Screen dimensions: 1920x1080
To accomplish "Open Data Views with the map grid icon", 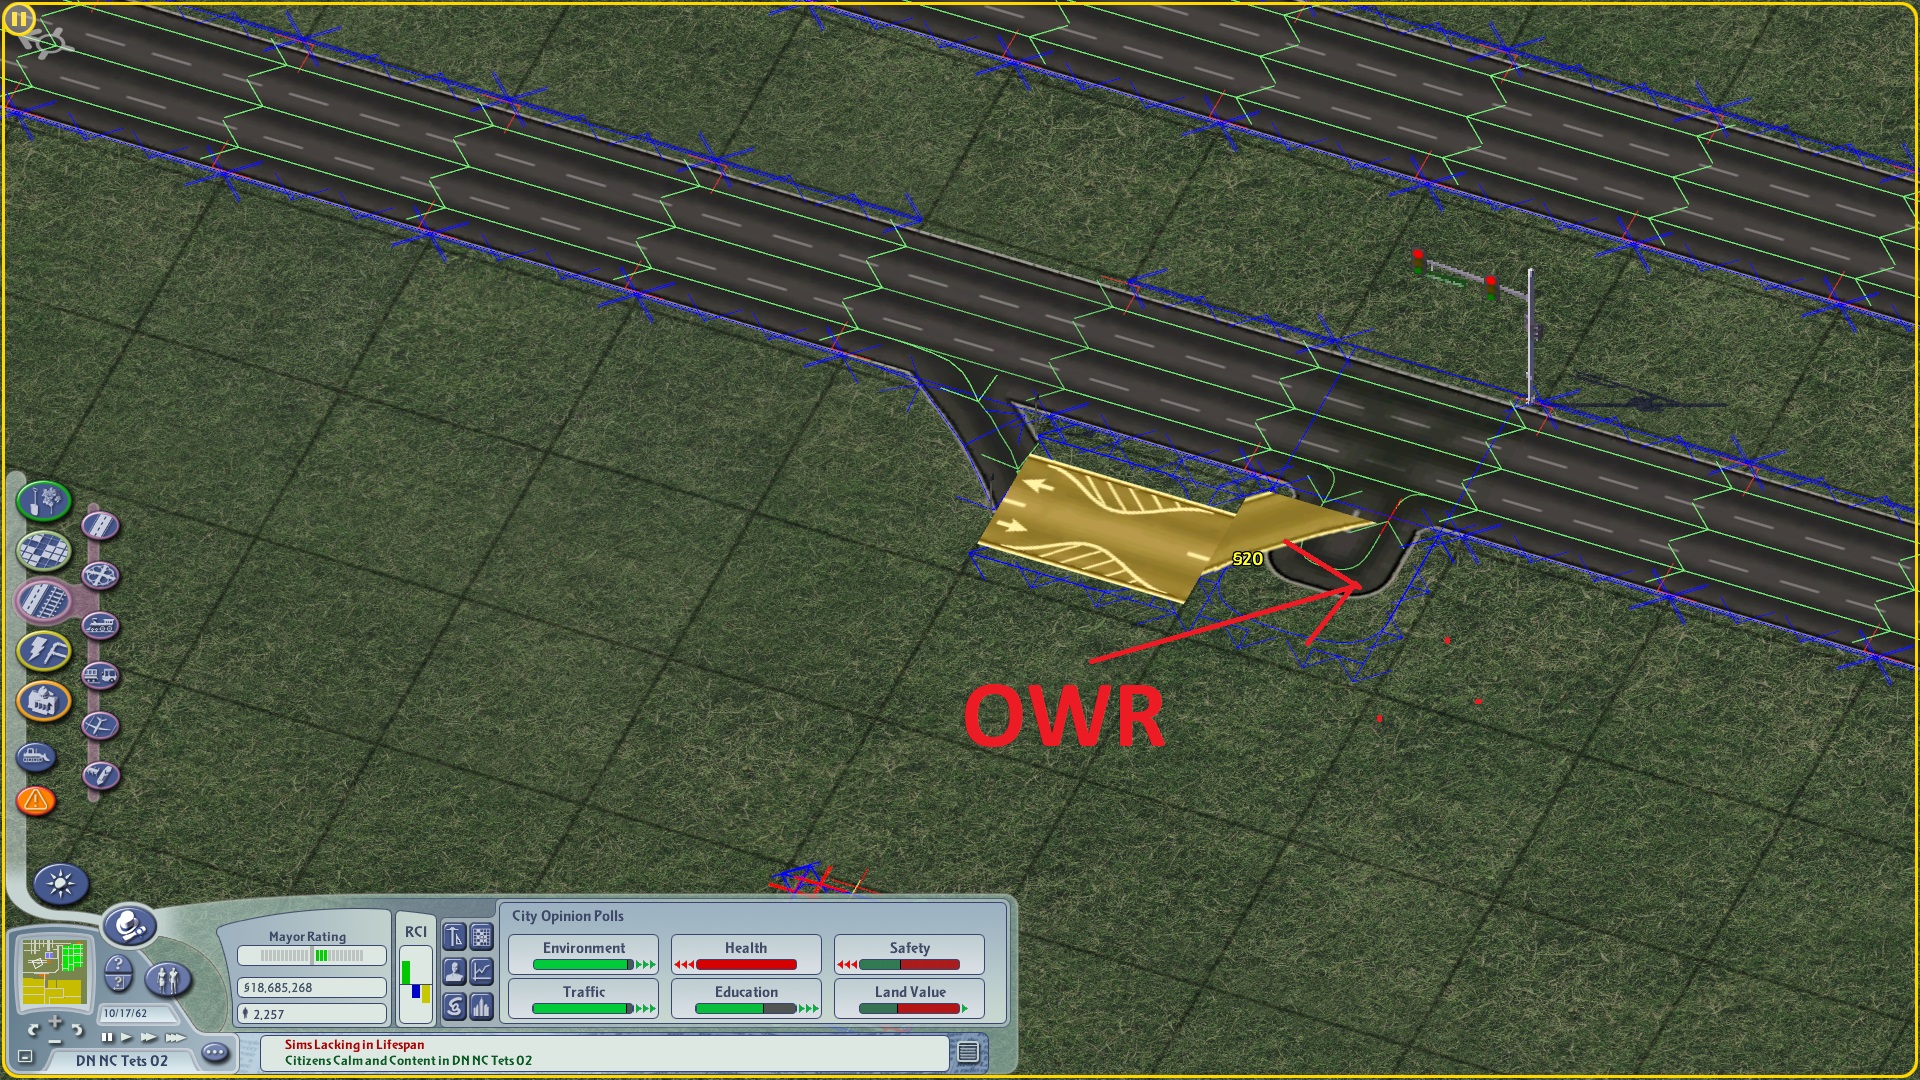I will click(482, 937).
